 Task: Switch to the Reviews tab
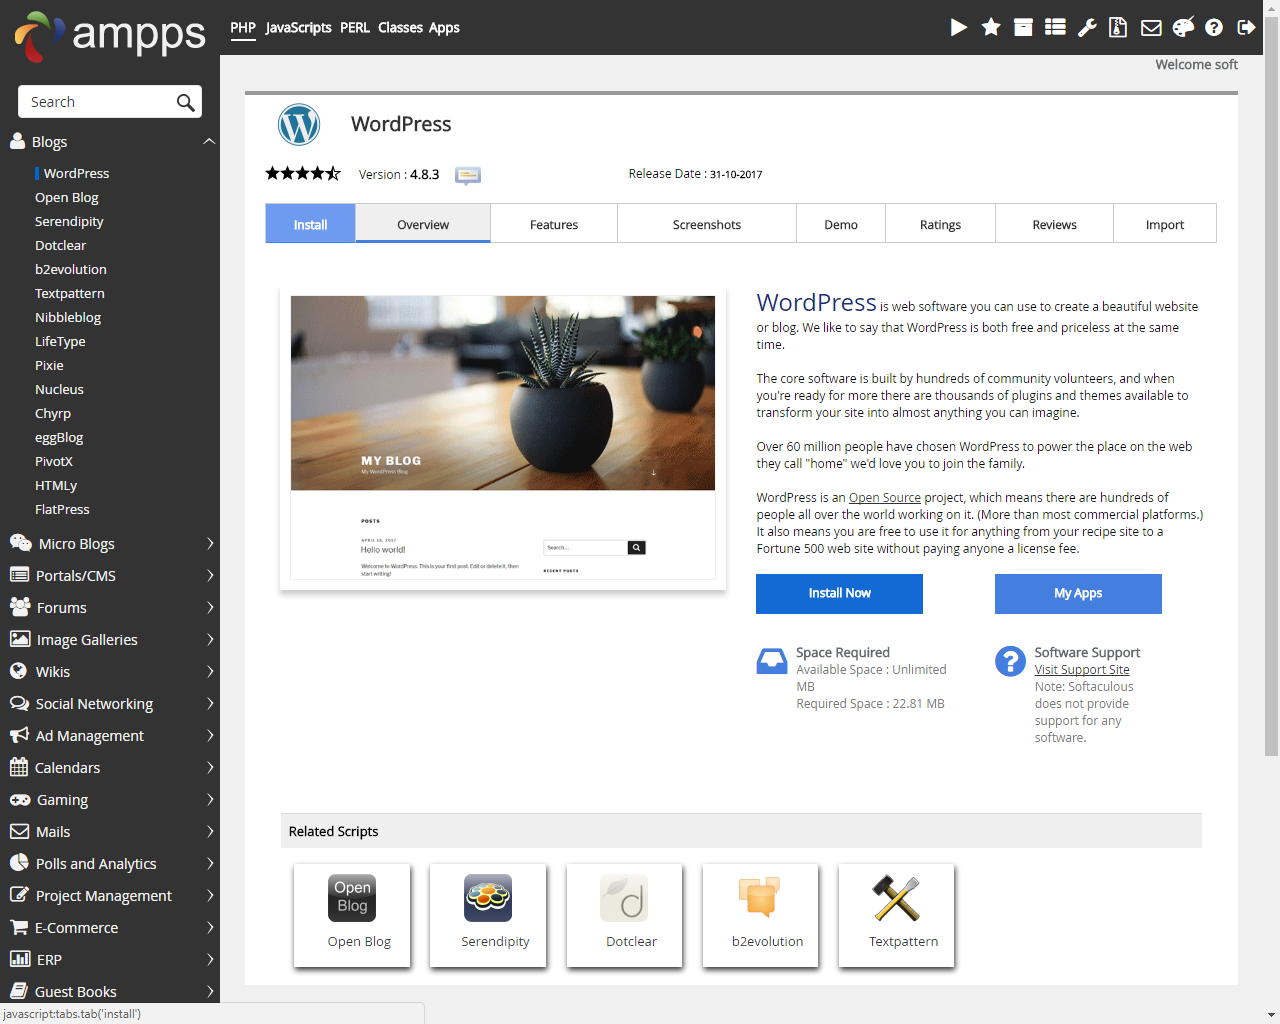pyautogui.click(x=1054, y=224)
